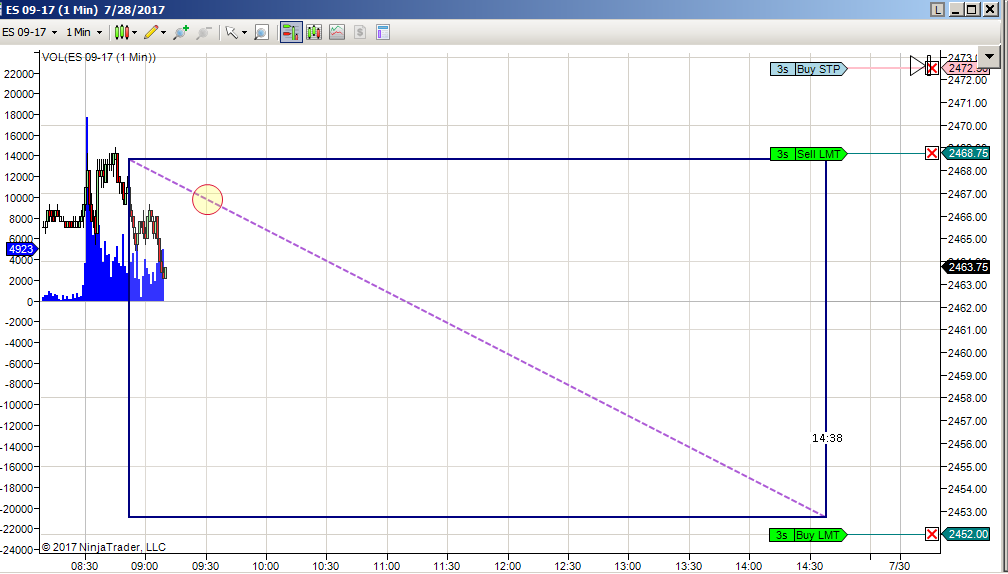Click the Sell LMT order label
Screen dimensions: 1008x574
pyautogui.click(x=820, y=154)
